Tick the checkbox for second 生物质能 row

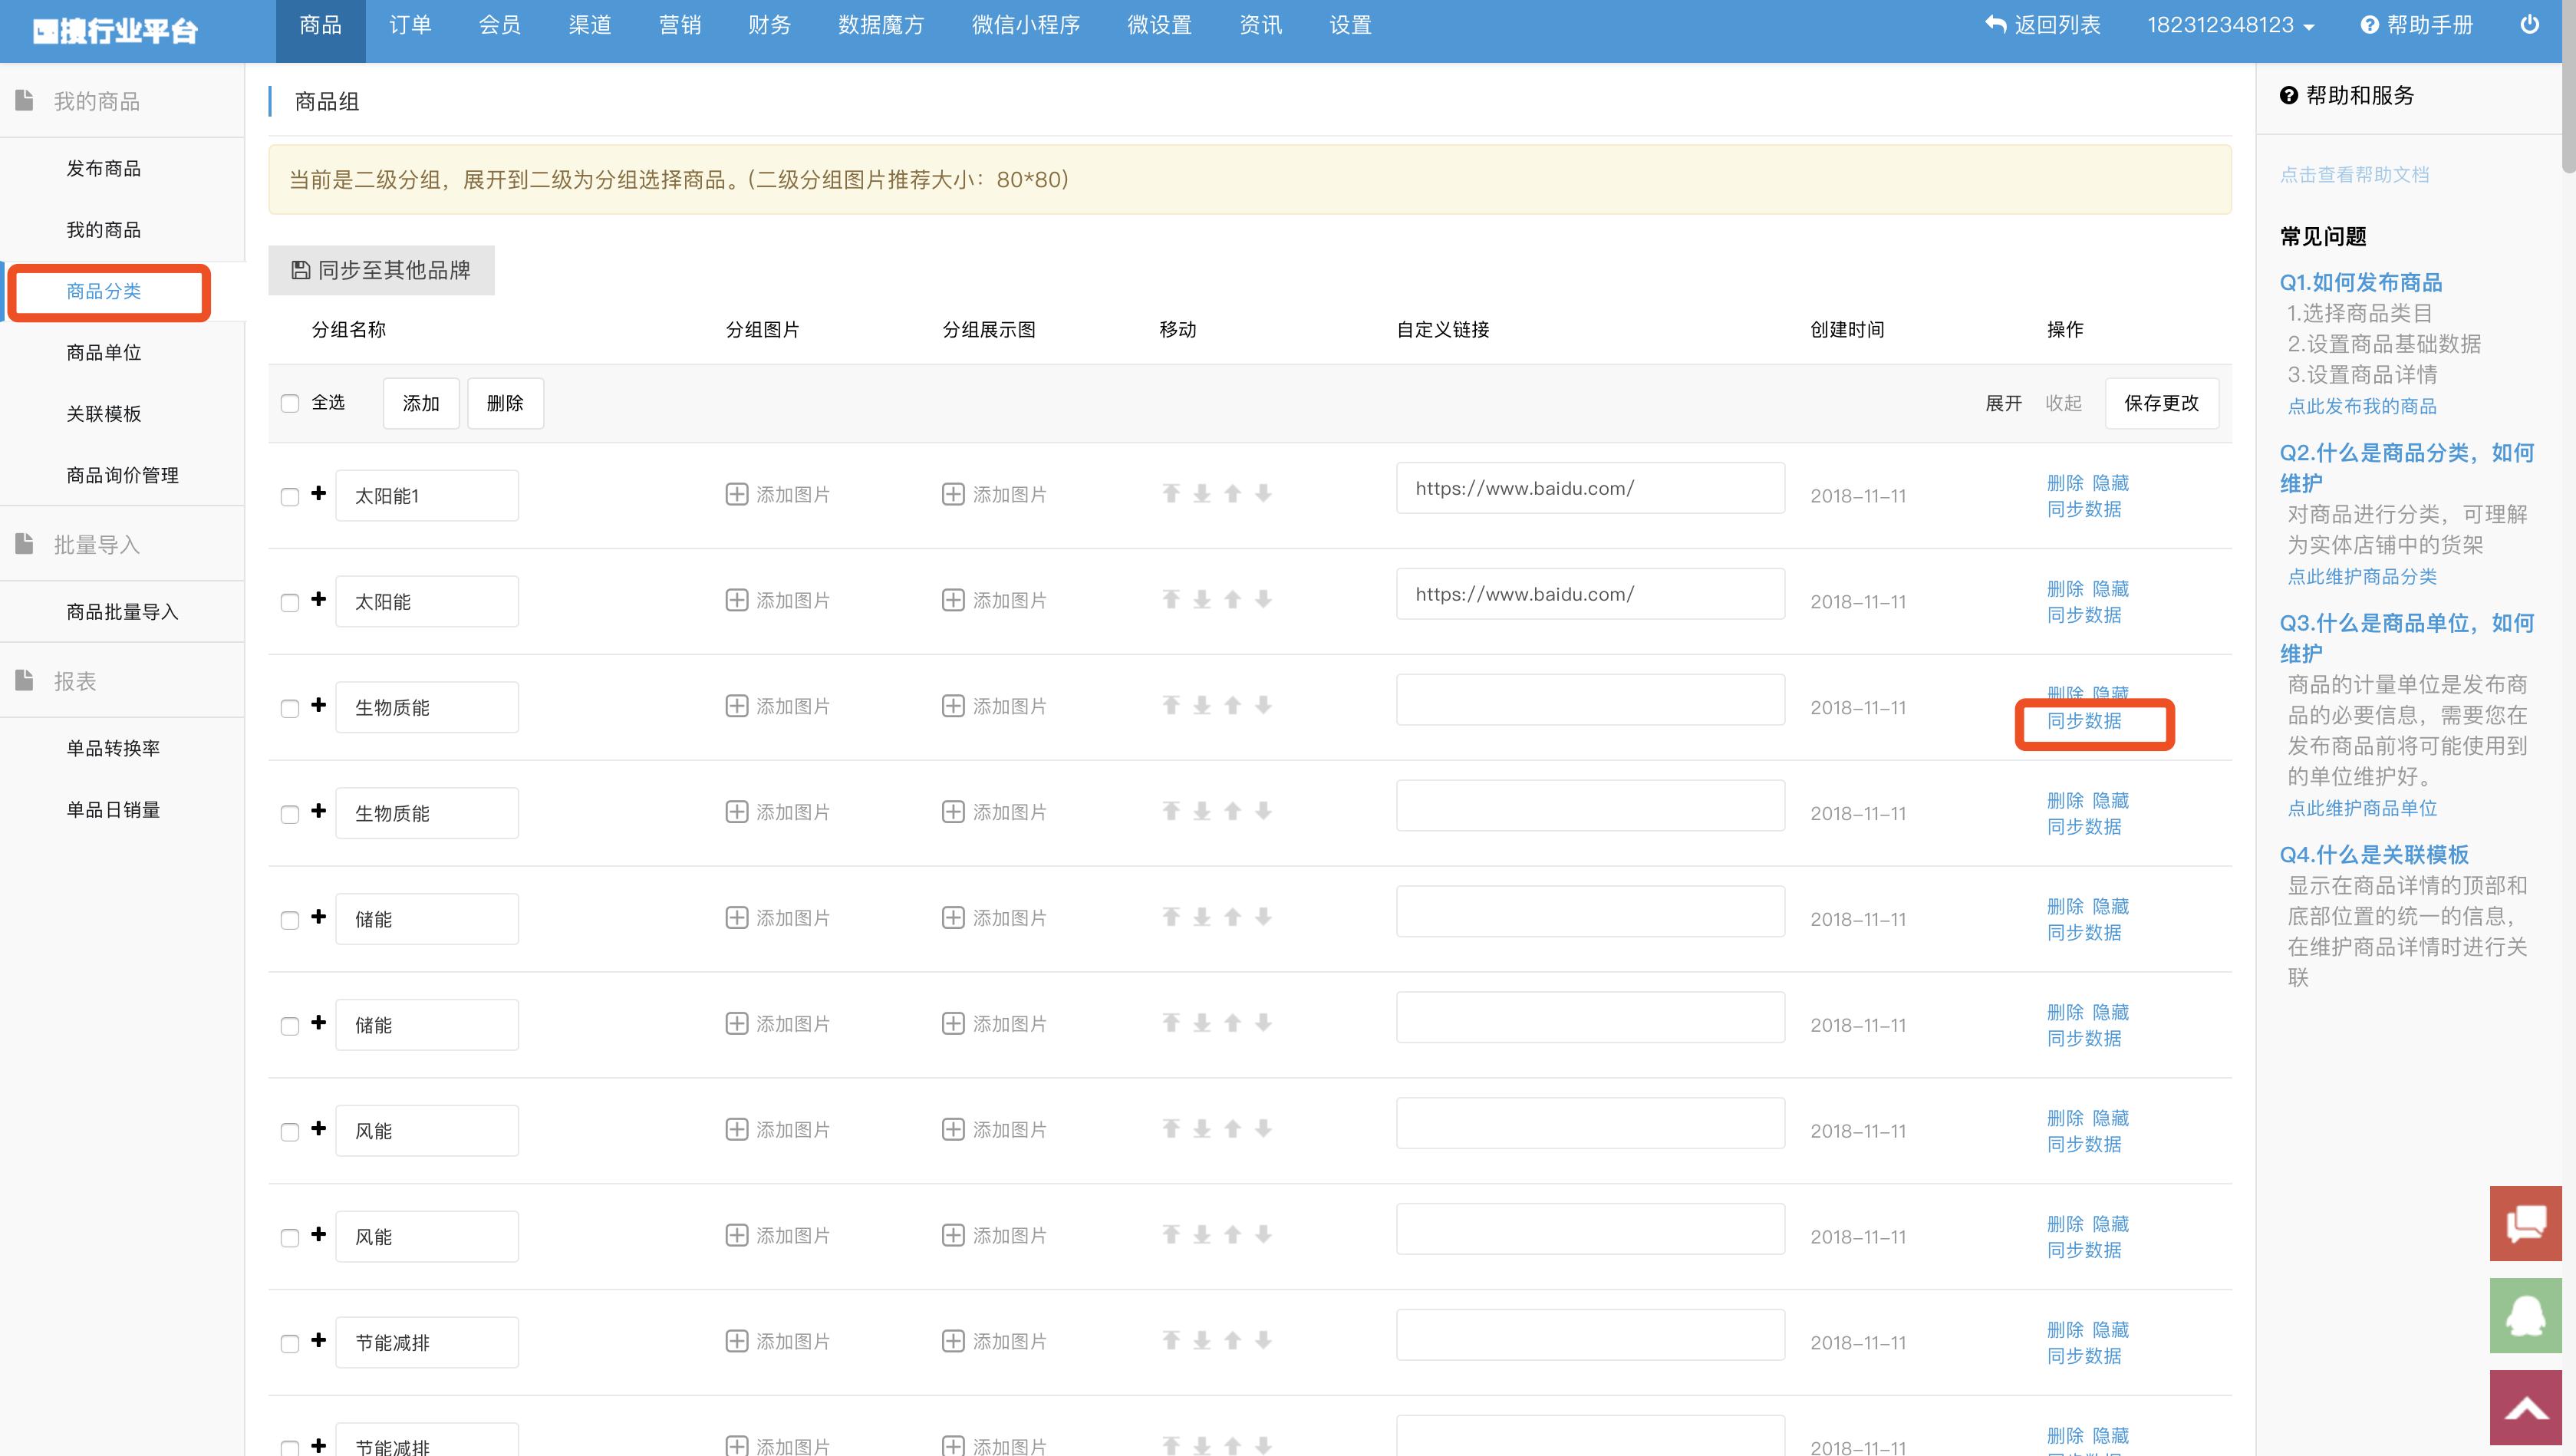290,815
